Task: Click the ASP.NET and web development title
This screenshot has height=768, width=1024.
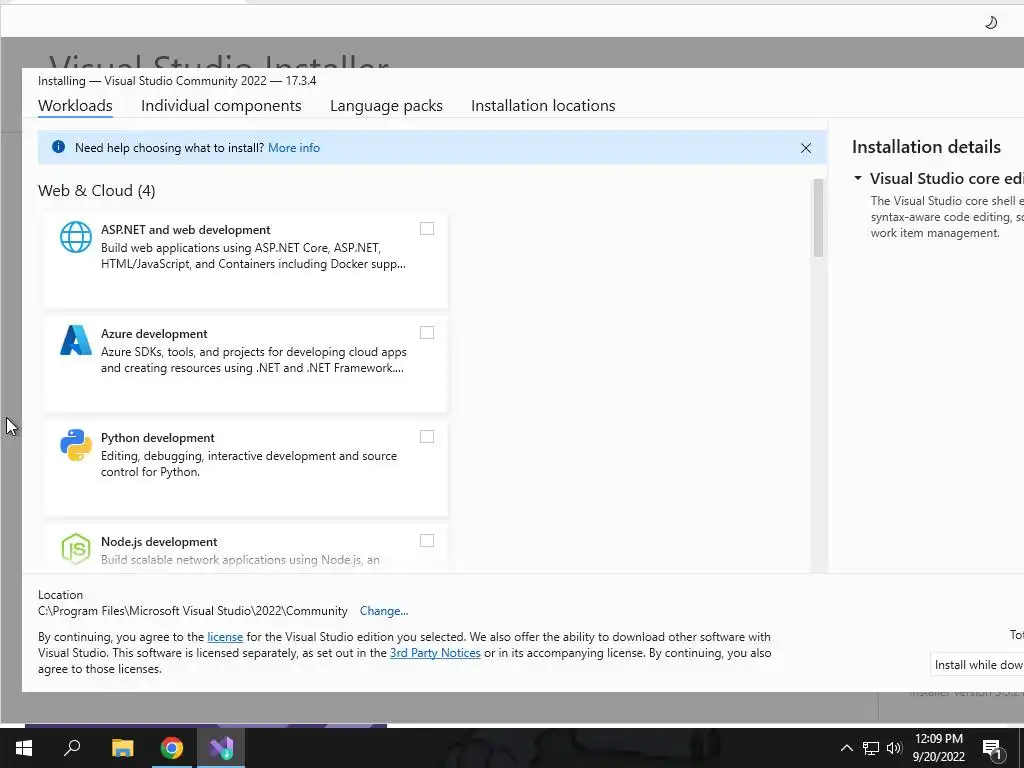Action: pos(185,230)
